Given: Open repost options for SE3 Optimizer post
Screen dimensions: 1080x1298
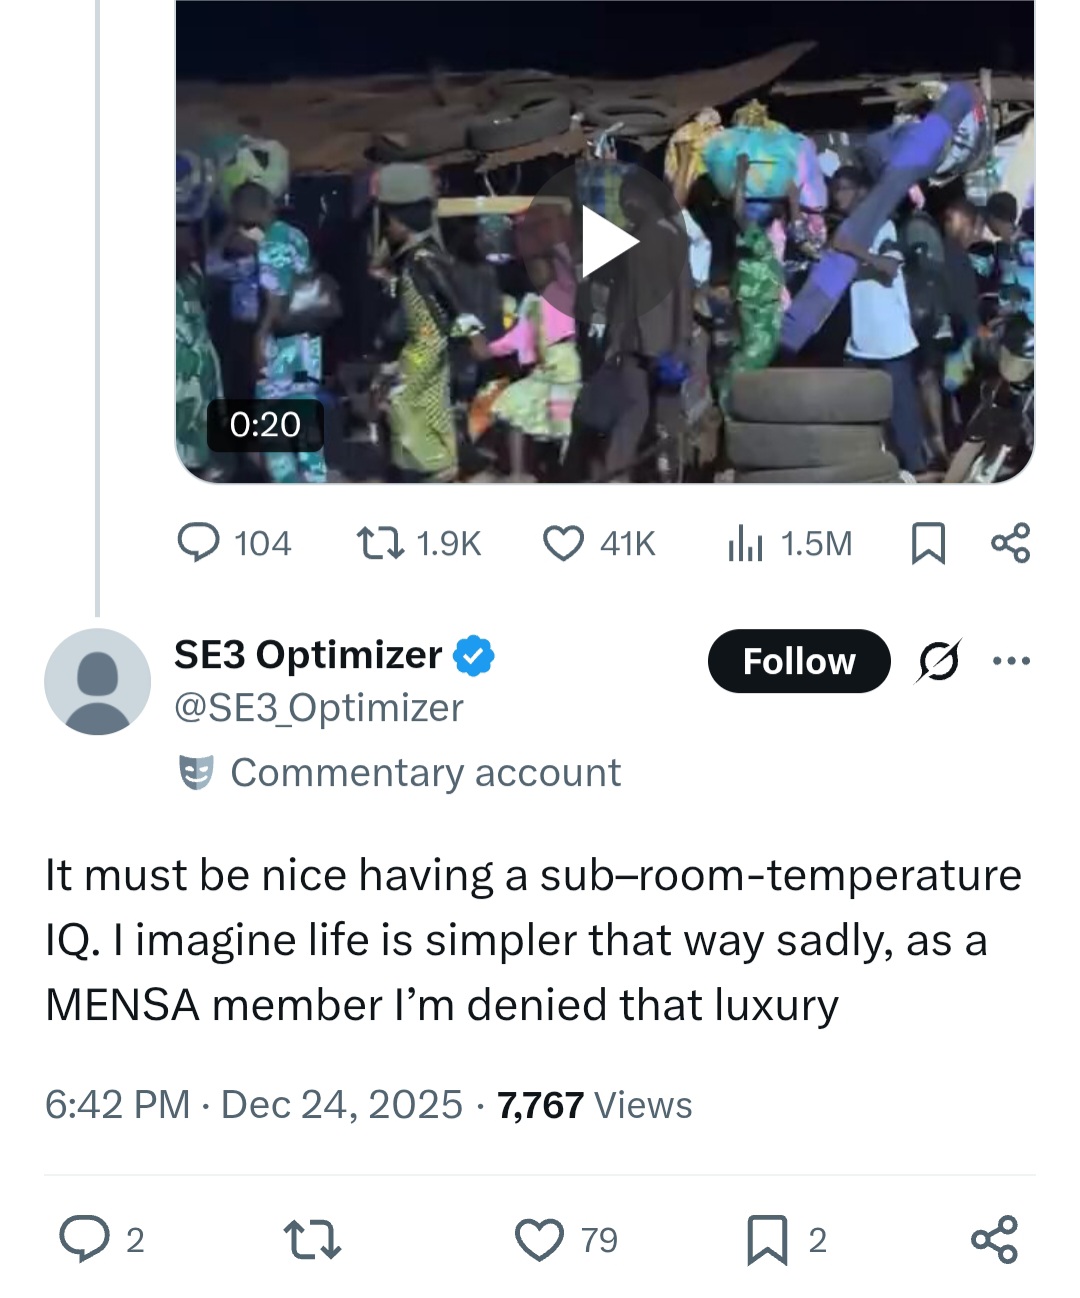Looking at the screenshot, I should pyautogui.click(x=312, y=1239).
